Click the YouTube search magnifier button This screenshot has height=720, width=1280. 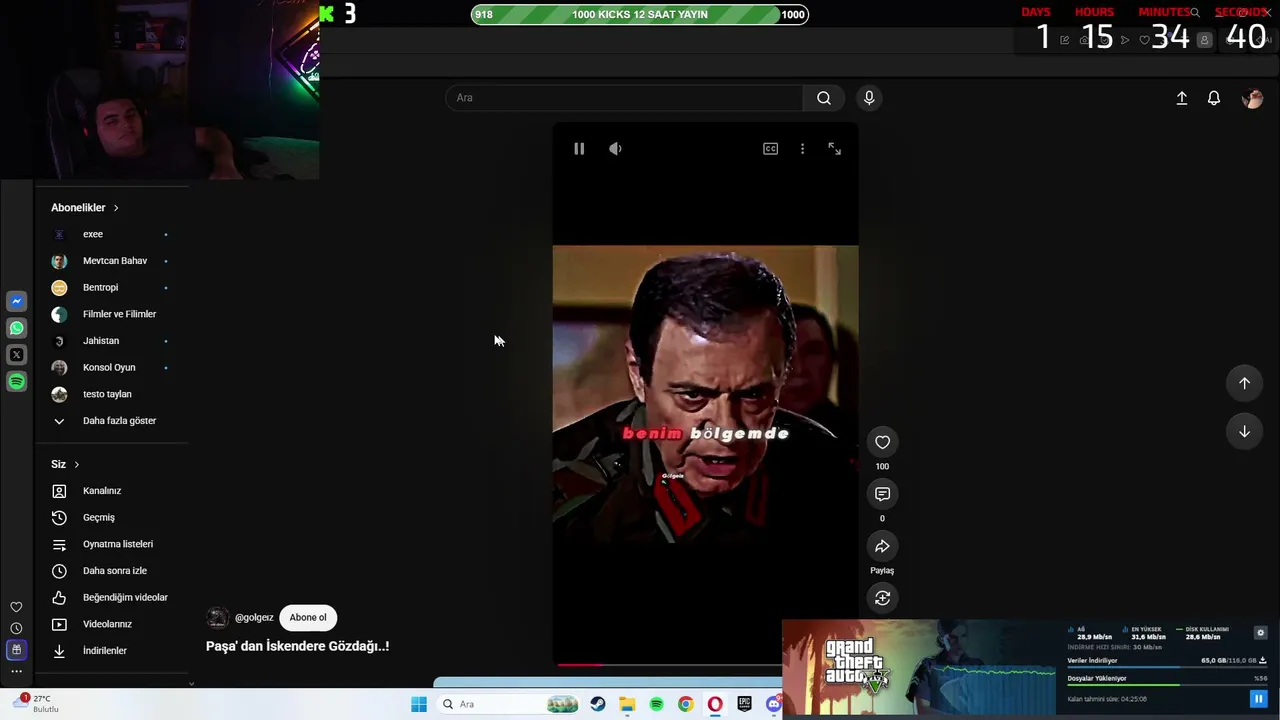(x=824, y=98)
